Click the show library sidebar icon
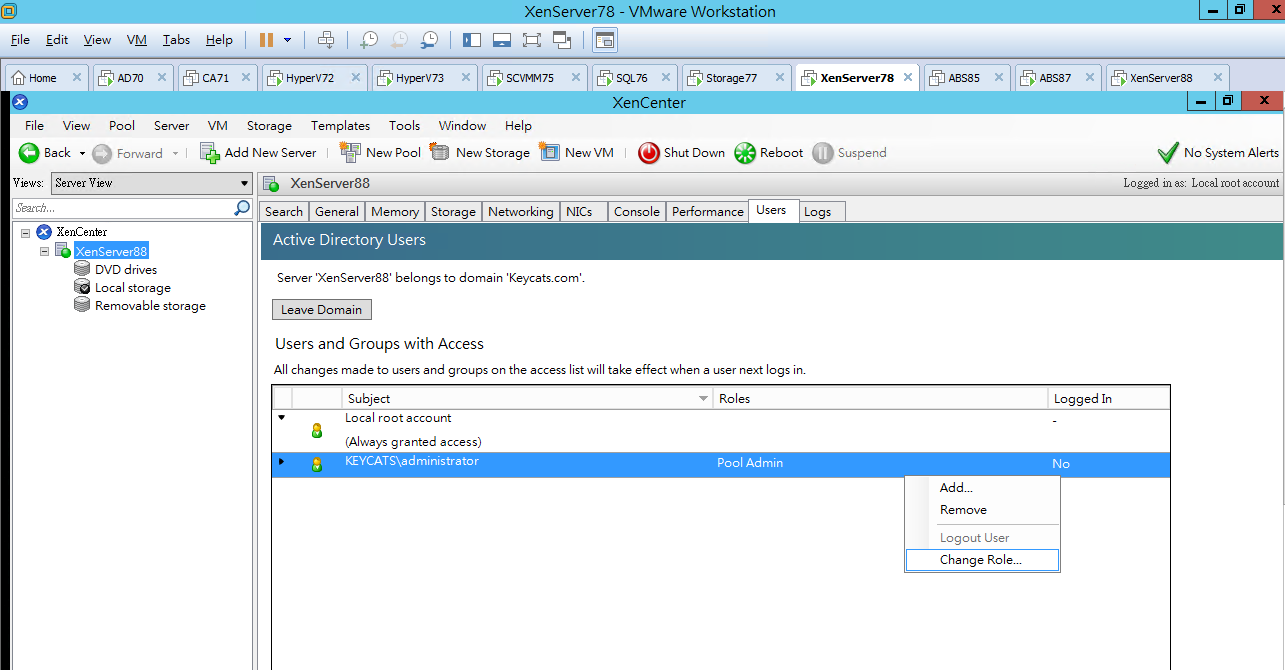Screen dimensions: 1286x670 pyautogui.click(x=472, y=40)
